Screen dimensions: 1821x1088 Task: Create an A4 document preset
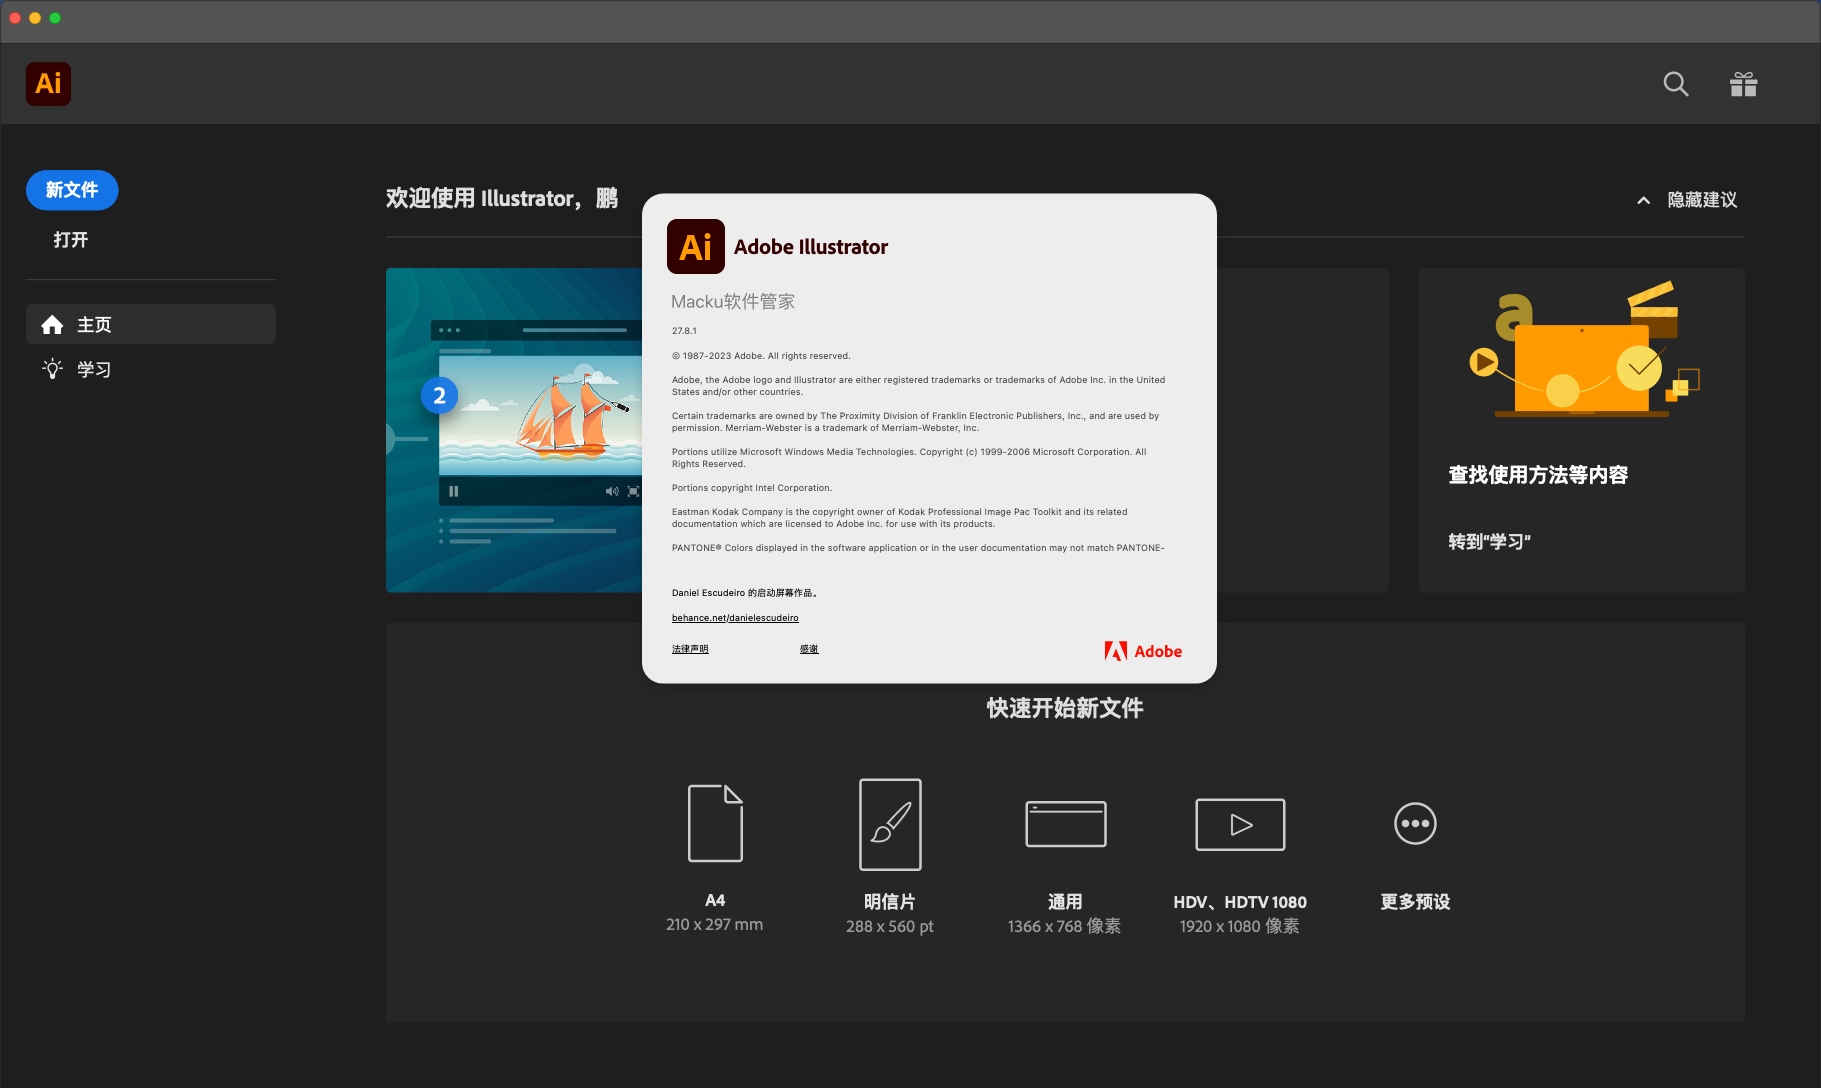click(715, 823)
